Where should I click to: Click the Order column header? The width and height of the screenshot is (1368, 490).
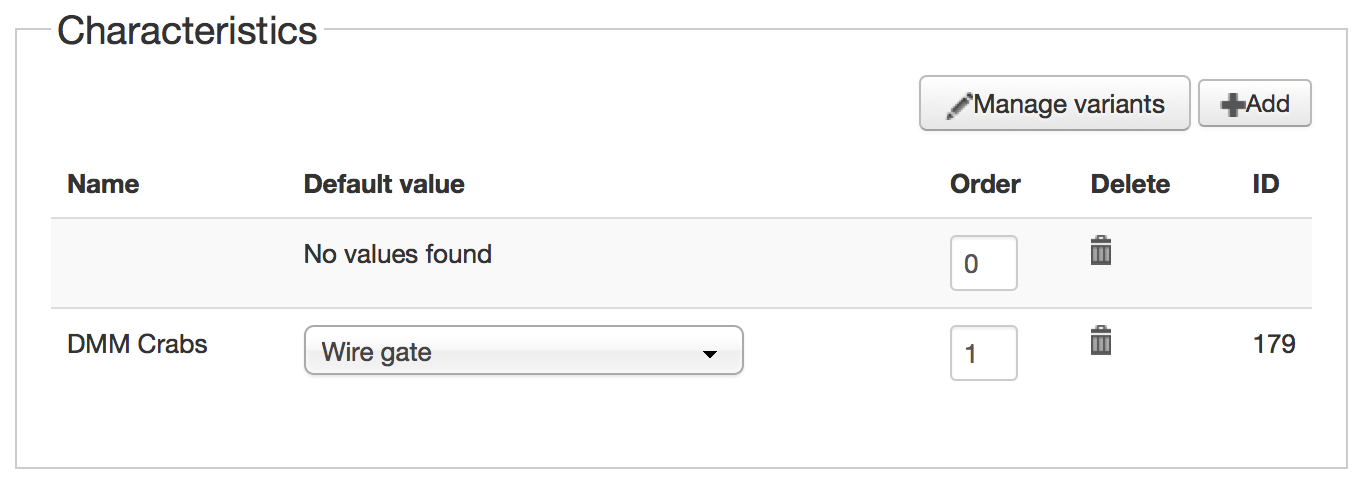pyautogui.click(x=985, y=184)
